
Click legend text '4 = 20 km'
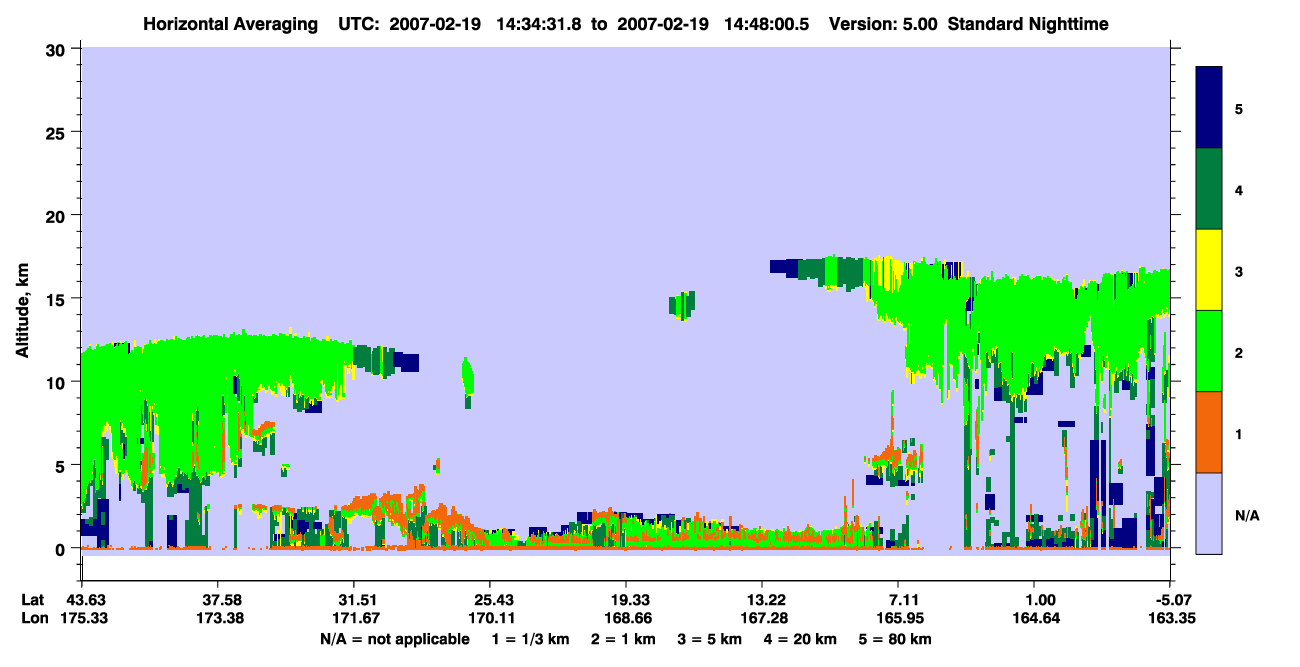(800, 639)
